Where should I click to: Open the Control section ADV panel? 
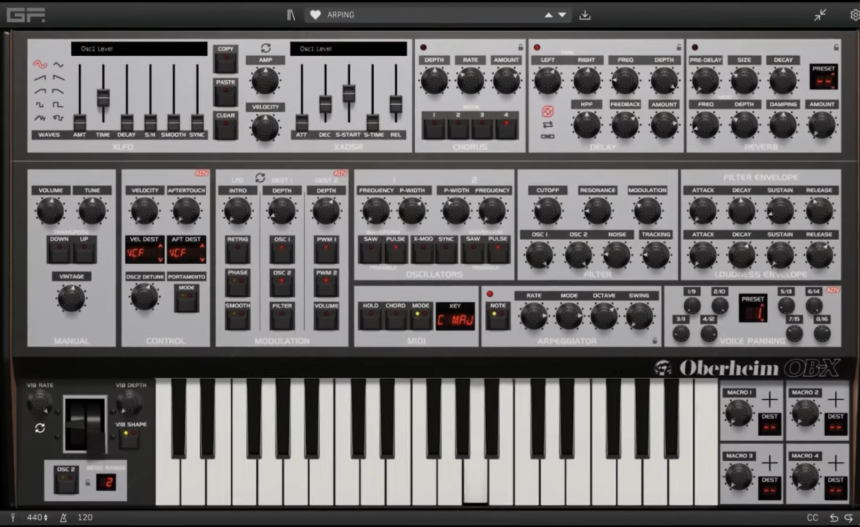201,173
